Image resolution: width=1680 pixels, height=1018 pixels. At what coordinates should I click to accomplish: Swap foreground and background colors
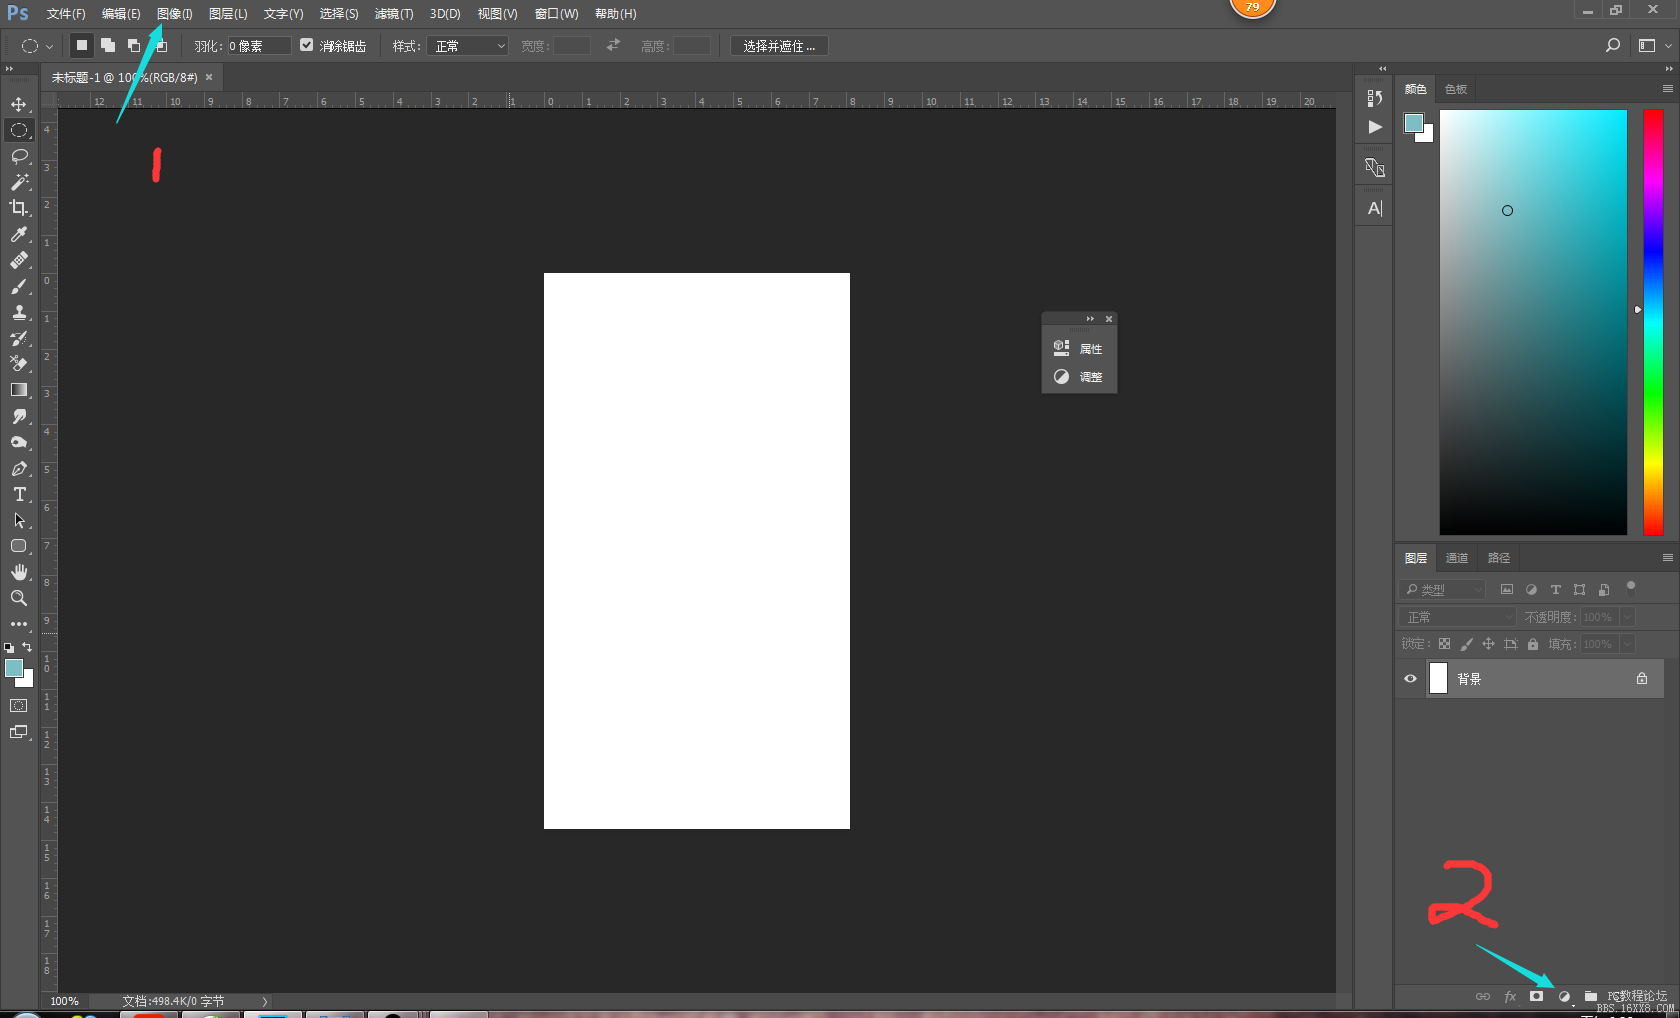[28, 647]
